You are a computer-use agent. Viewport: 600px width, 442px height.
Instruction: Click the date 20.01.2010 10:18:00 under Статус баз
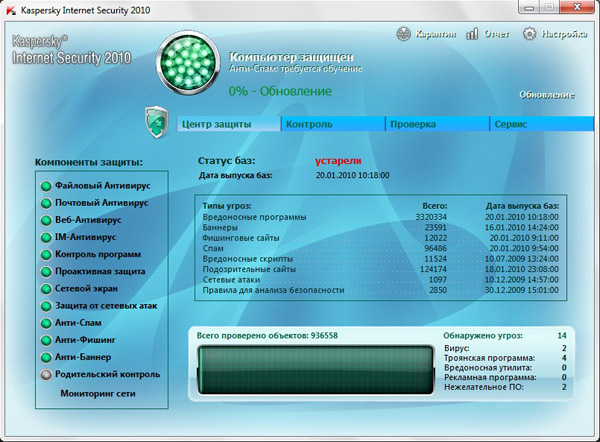click(x=353, y=175)
